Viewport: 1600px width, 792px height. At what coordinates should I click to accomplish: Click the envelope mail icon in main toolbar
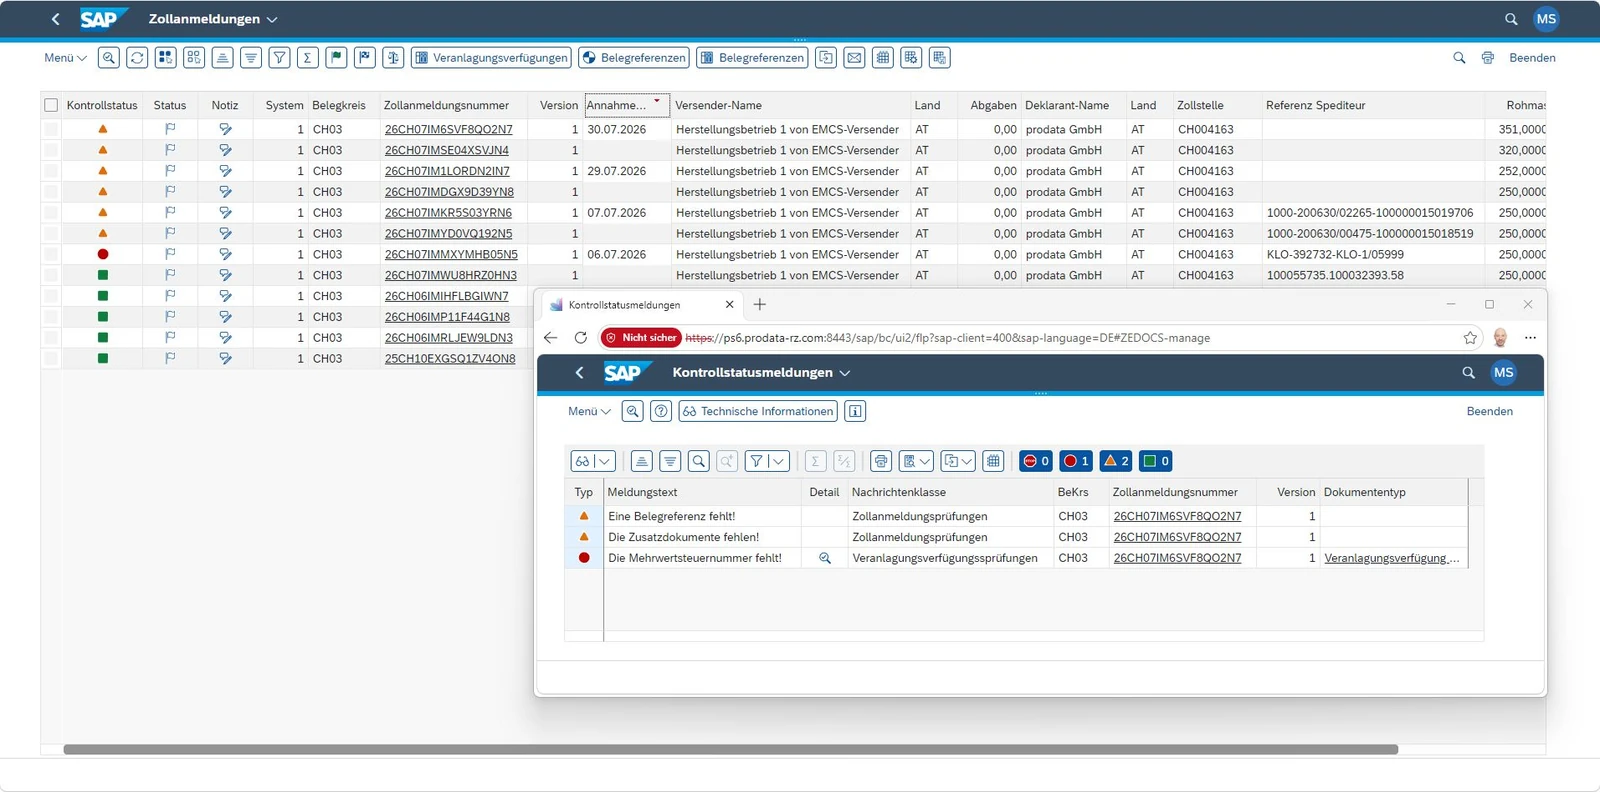(854, 58)
